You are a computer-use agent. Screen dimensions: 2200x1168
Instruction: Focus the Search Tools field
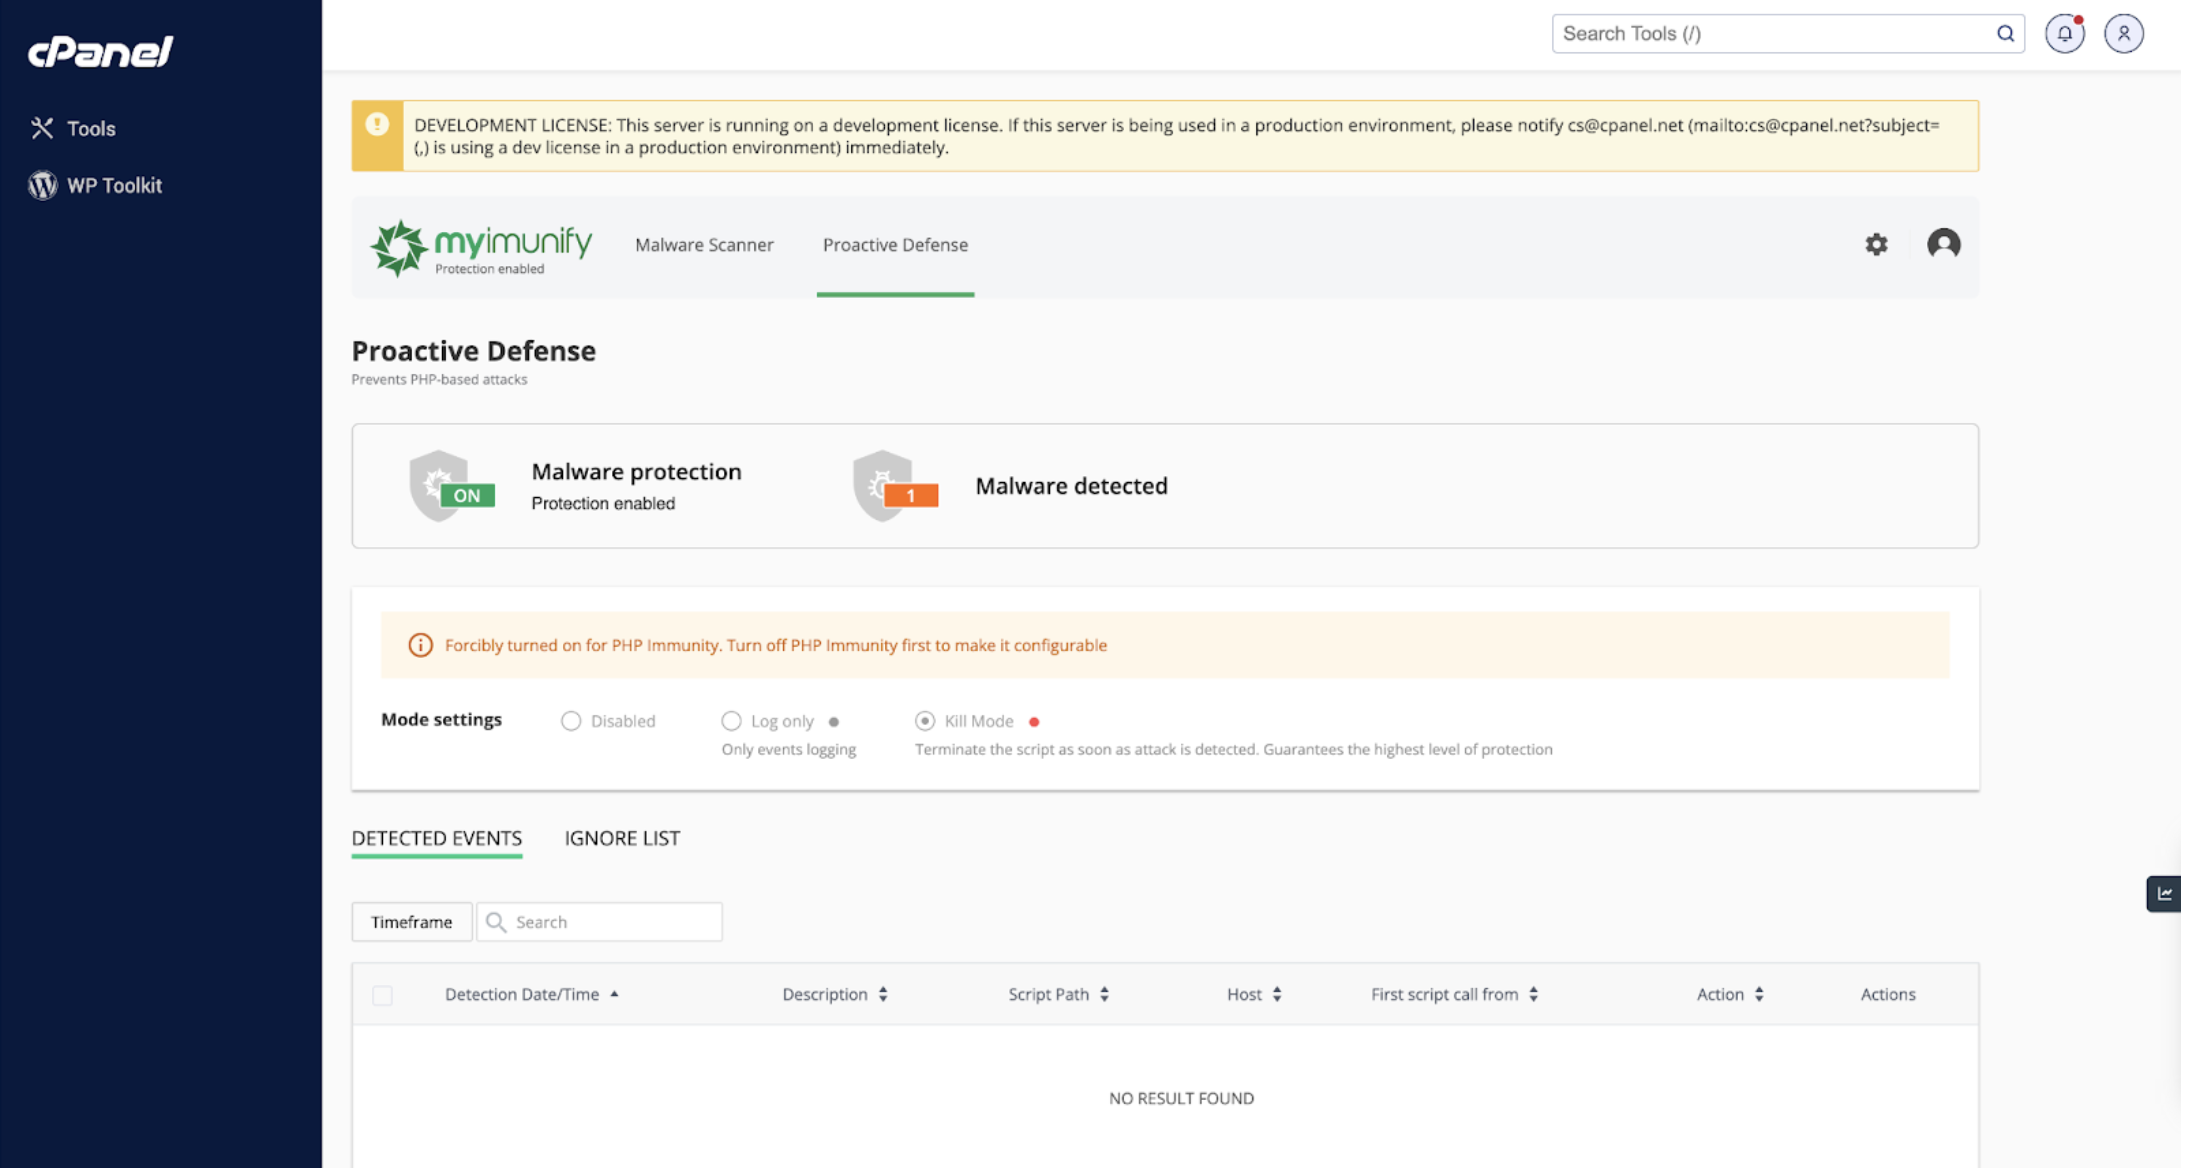[1788, 34]
